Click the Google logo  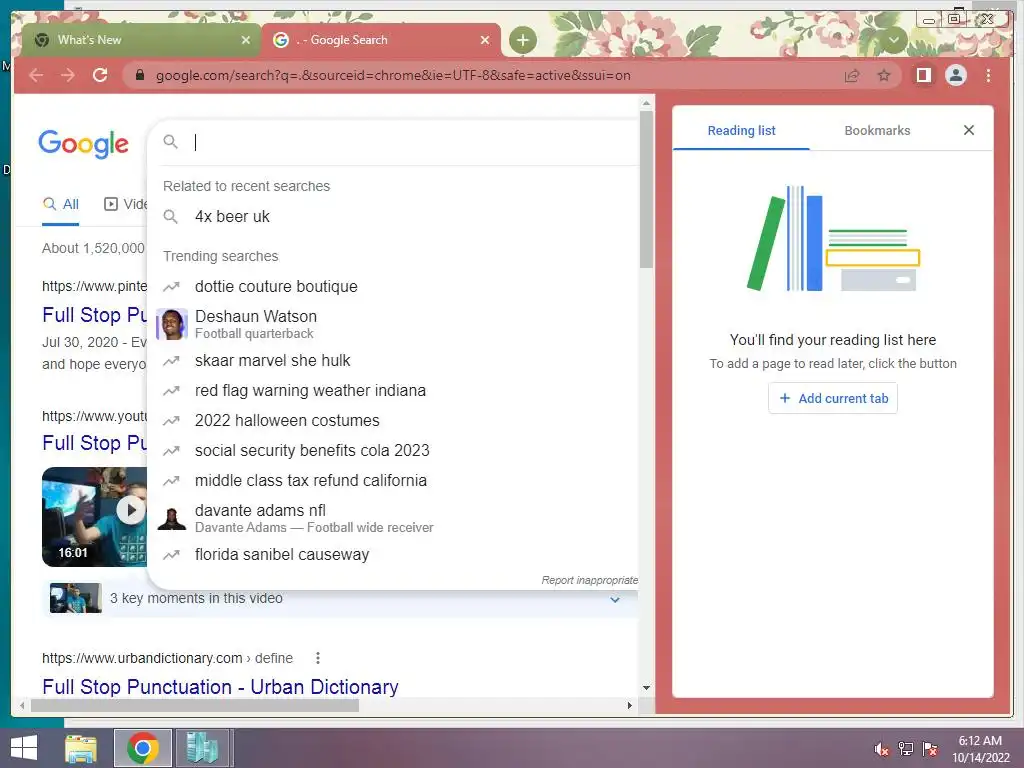coord(84,144)
